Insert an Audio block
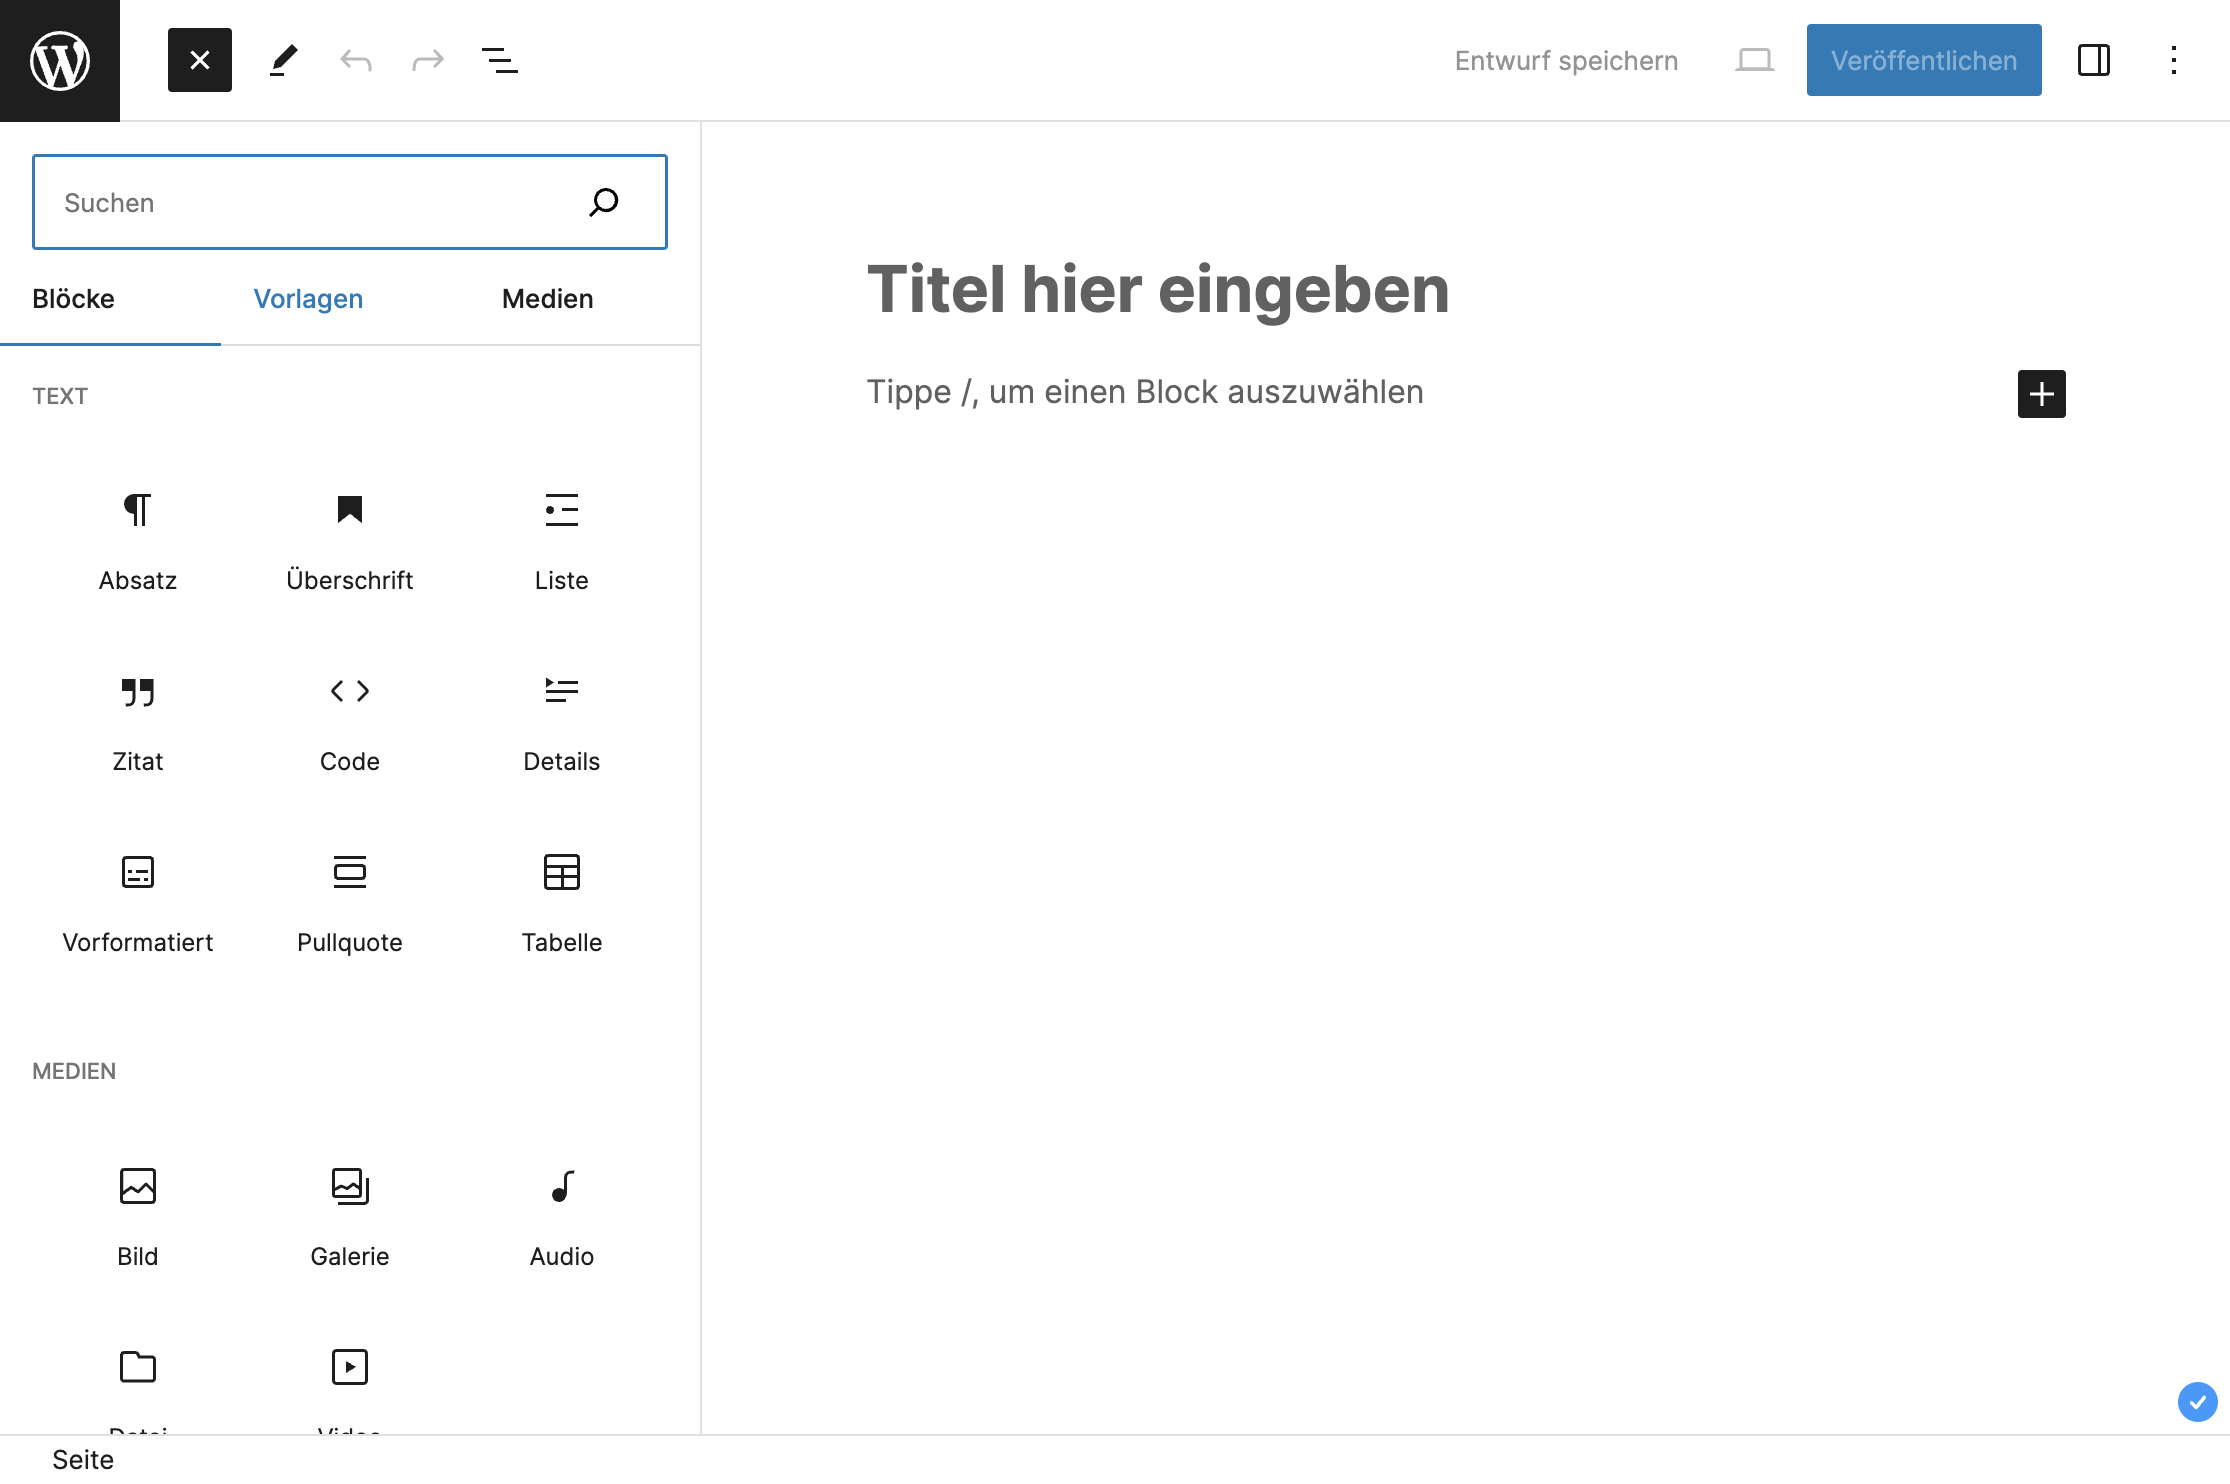2230x1484 pixels. tap(562, 1216)
